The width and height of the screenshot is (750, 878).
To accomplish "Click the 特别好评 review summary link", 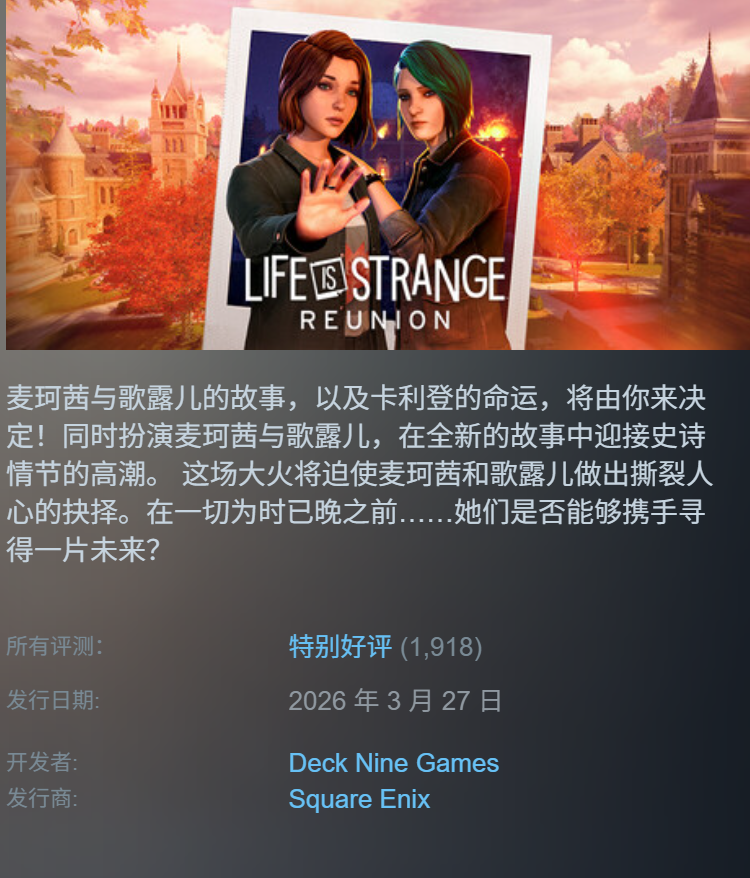I will click(x=340, y=647).
